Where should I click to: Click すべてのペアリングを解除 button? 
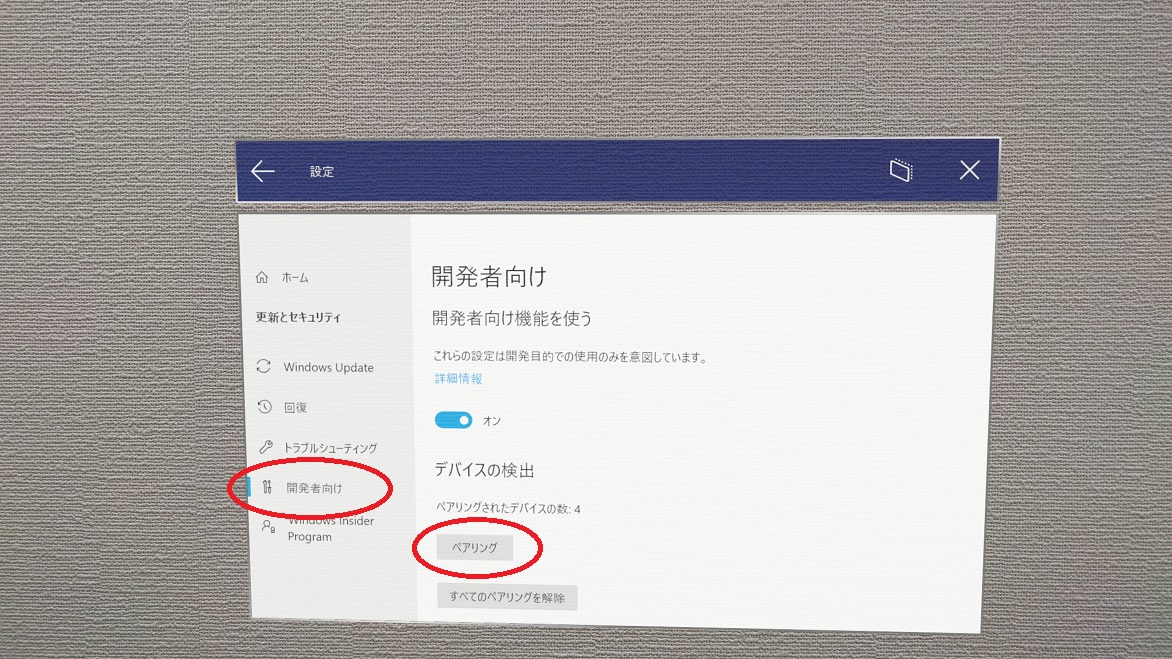(x=507, y=597)
